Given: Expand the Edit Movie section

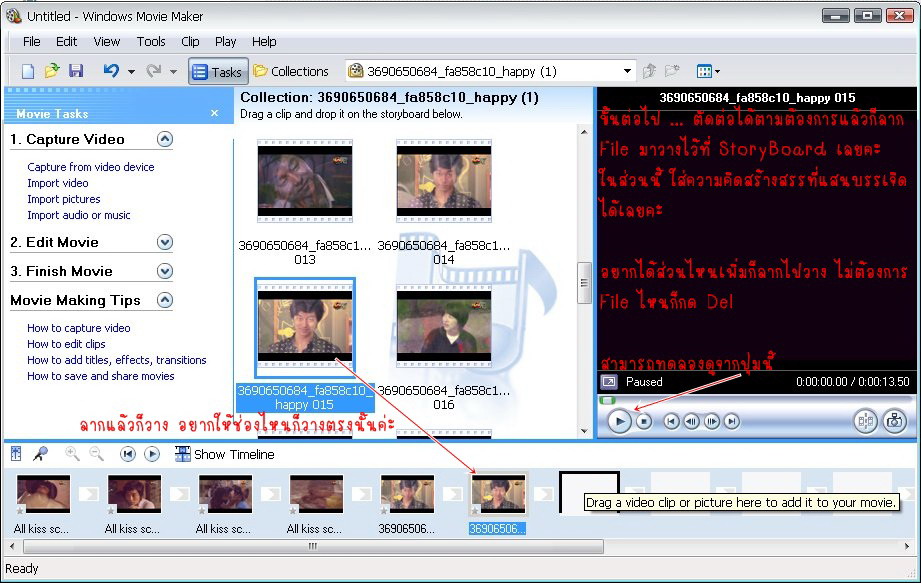Looking at the screenshot, I should click(x=165, y=242).
